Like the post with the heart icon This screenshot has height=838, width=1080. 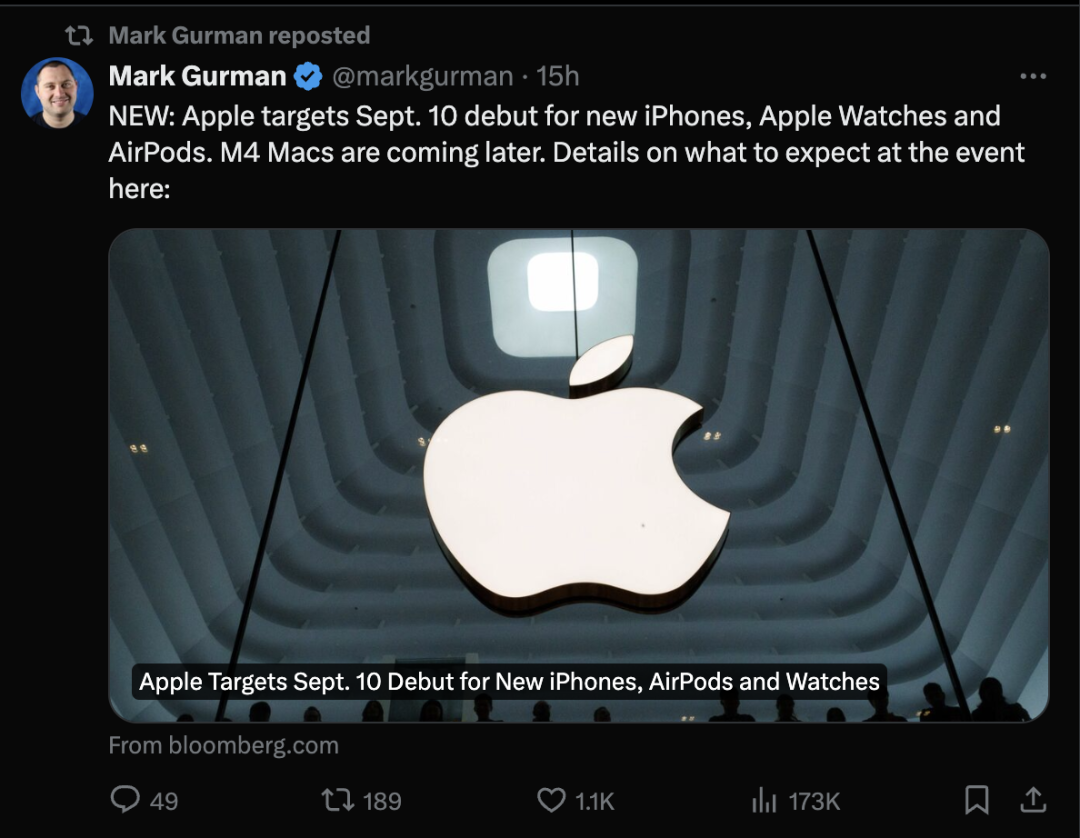(x=551, y=800)
